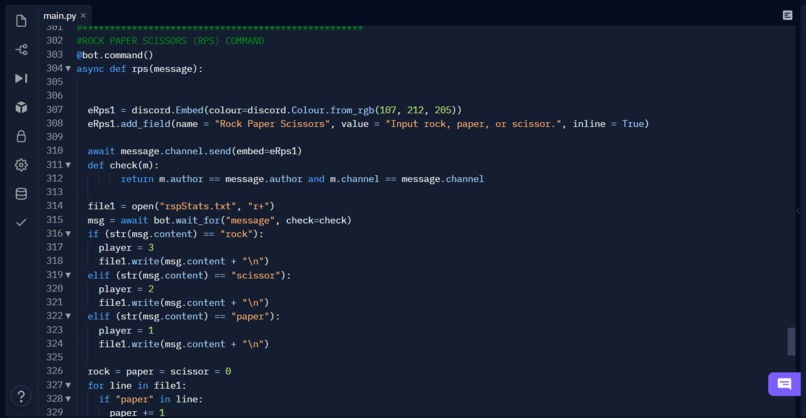
Task: Click the @bot.command() decorator text
Action: pos(115,55)
